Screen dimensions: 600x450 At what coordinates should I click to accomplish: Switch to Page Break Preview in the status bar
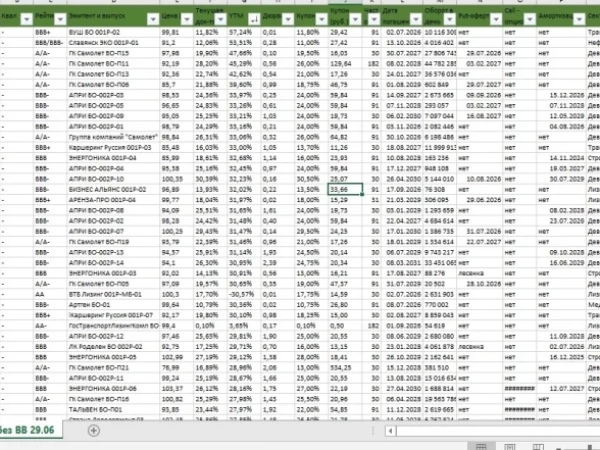(x=538, y=447)
